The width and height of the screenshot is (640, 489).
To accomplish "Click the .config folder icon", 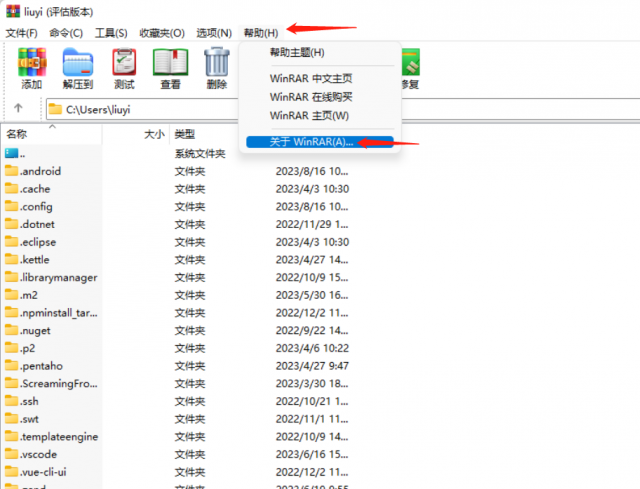I will [x=11, y=206].
